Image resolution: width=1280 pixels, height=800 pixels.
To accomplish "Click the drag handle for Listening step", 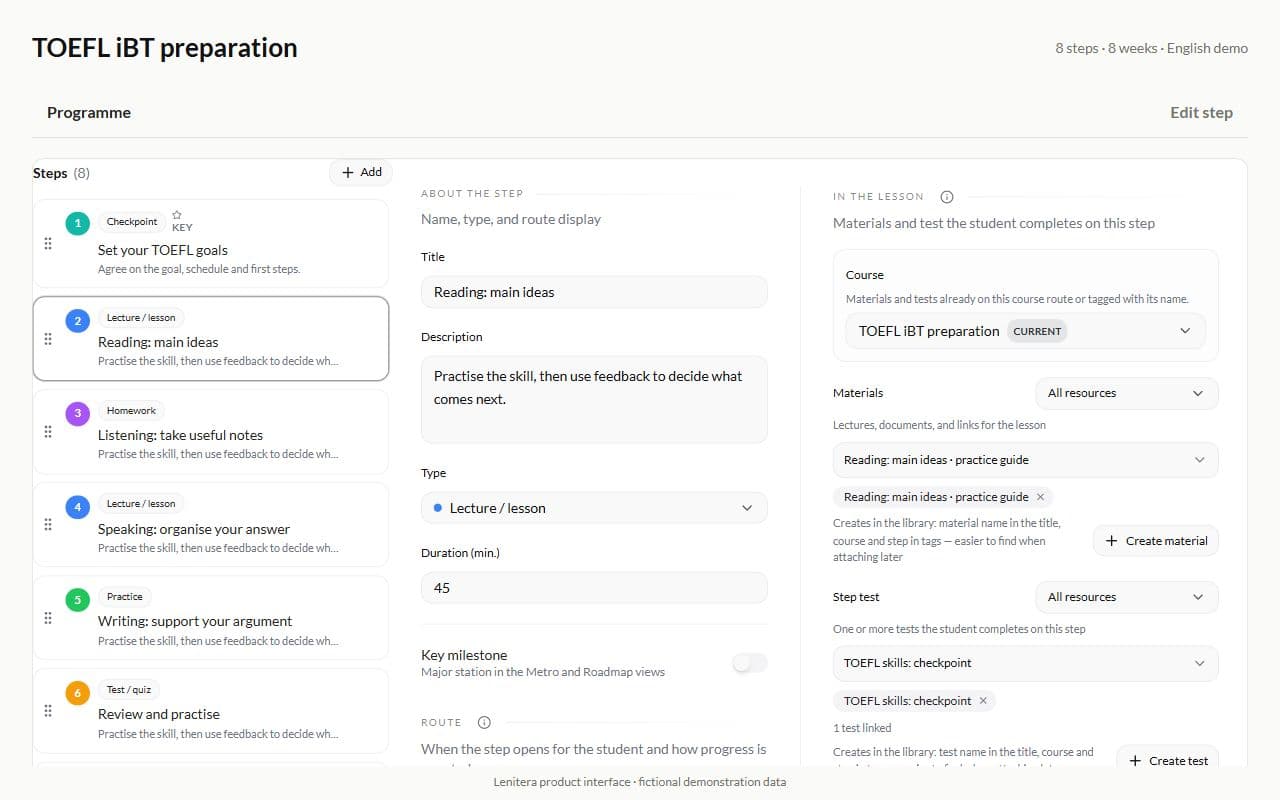I will (x=48, y=431).
